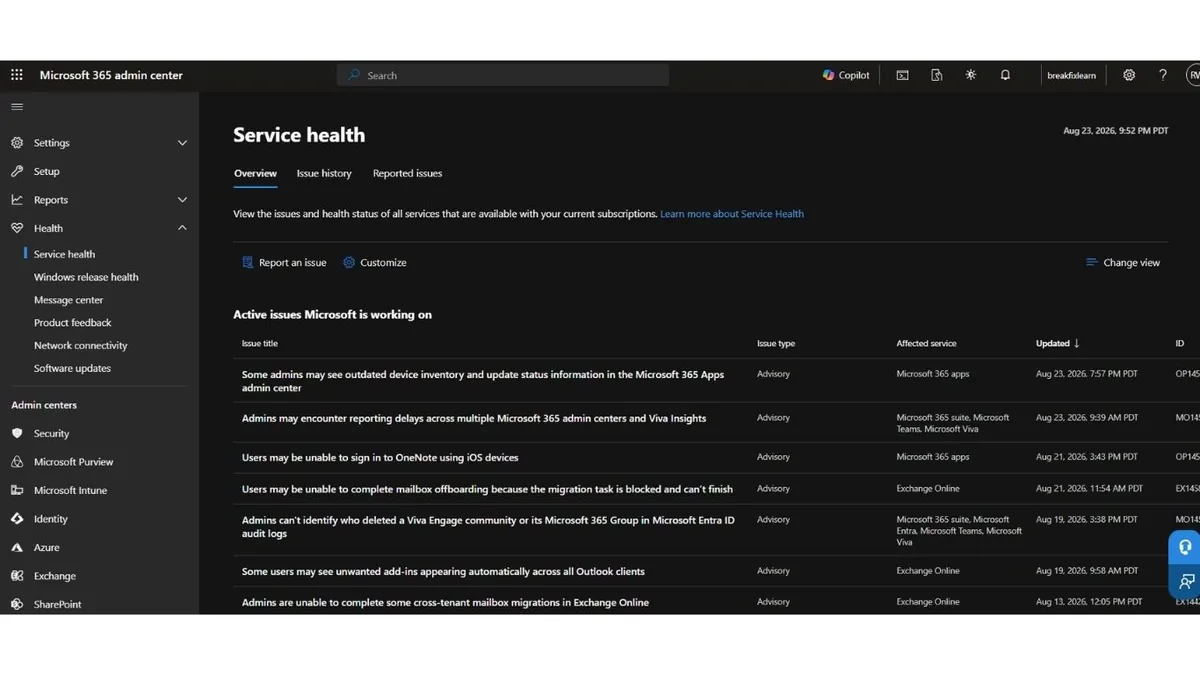Click the Issue title column header
This screenshot has height=675, width=1200.
[x=260, y=343]
